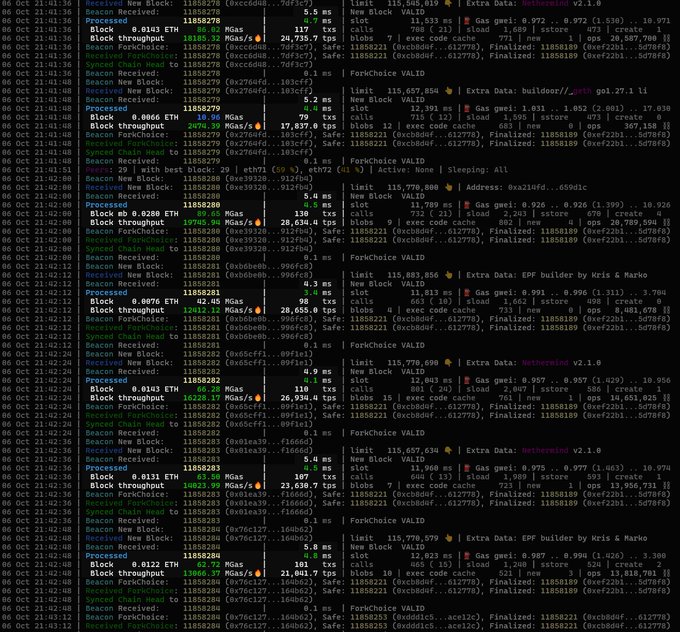Click the fuel pump icon before Gas gwei 0.957
This screenshot has height=632, width=680.
tap(467, 380)
